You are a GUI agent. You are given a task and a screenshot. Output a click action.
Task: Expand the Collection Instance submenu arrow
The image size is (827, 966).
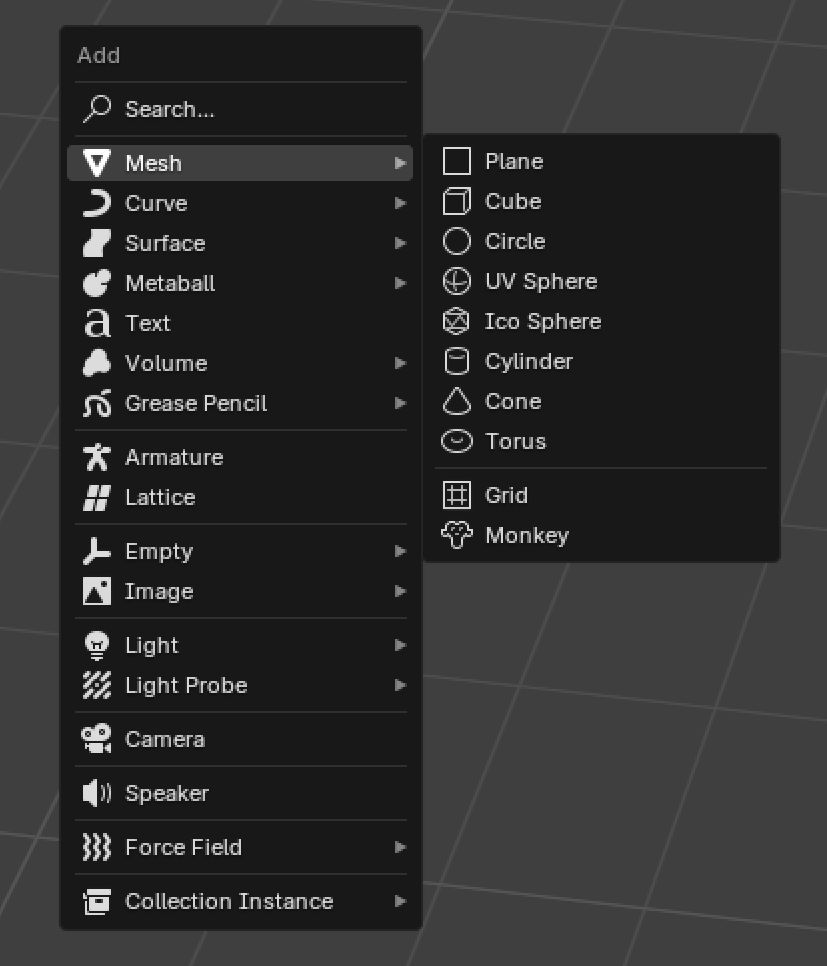click(400, 902)
